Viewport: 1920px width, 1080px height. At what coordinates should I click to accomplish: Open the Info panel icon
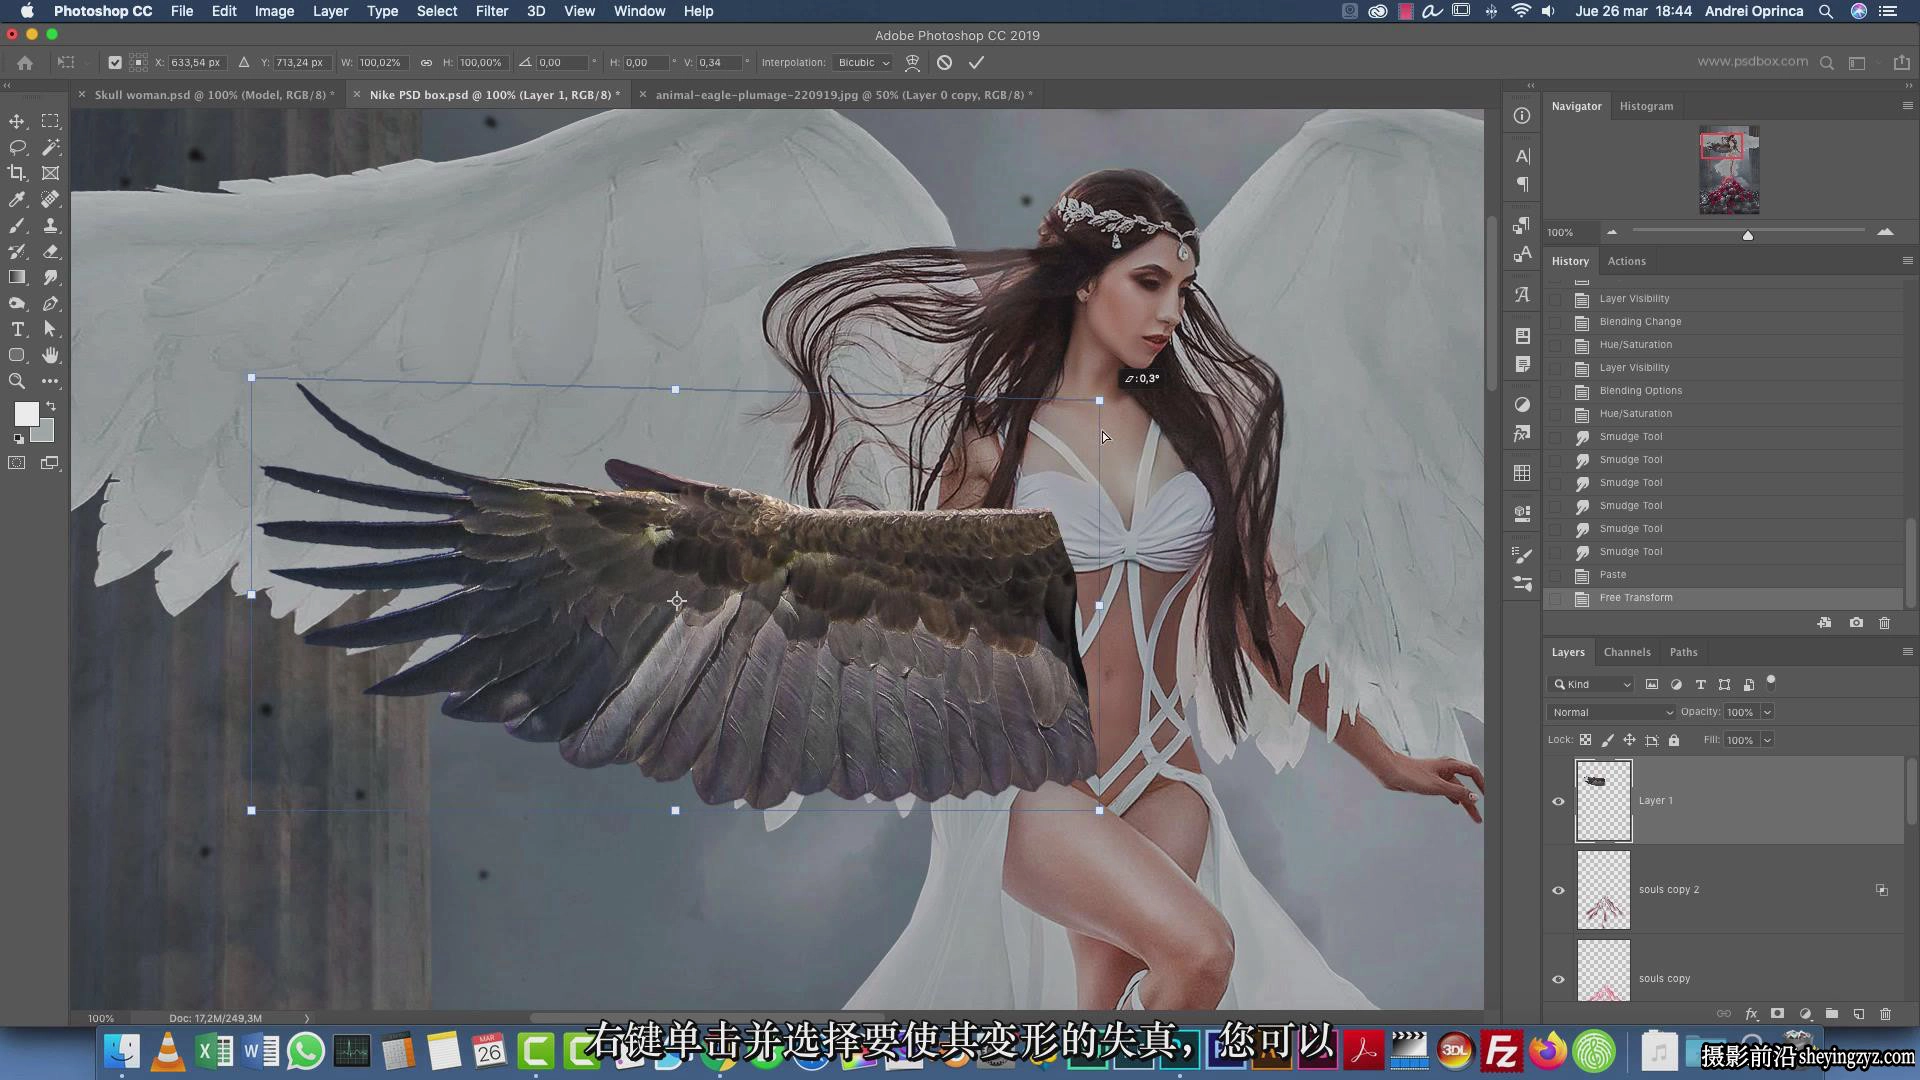(x=1522, y=116)
